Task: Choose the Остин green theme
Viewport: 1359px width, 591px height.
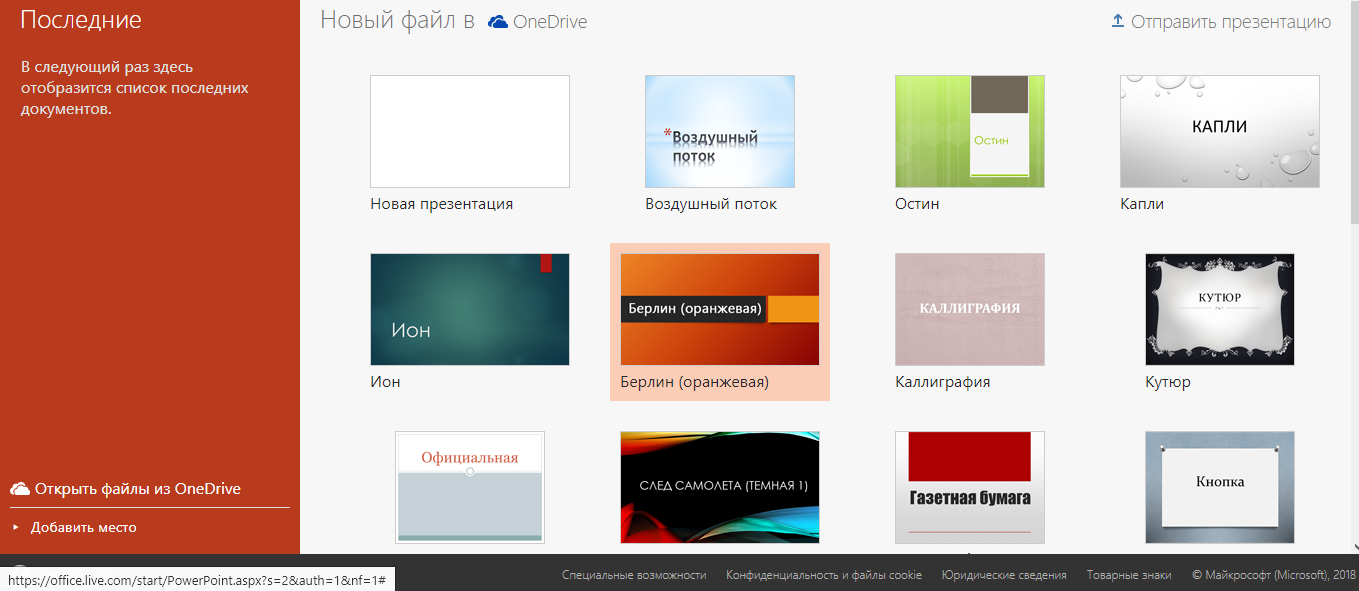Action: 969,131
